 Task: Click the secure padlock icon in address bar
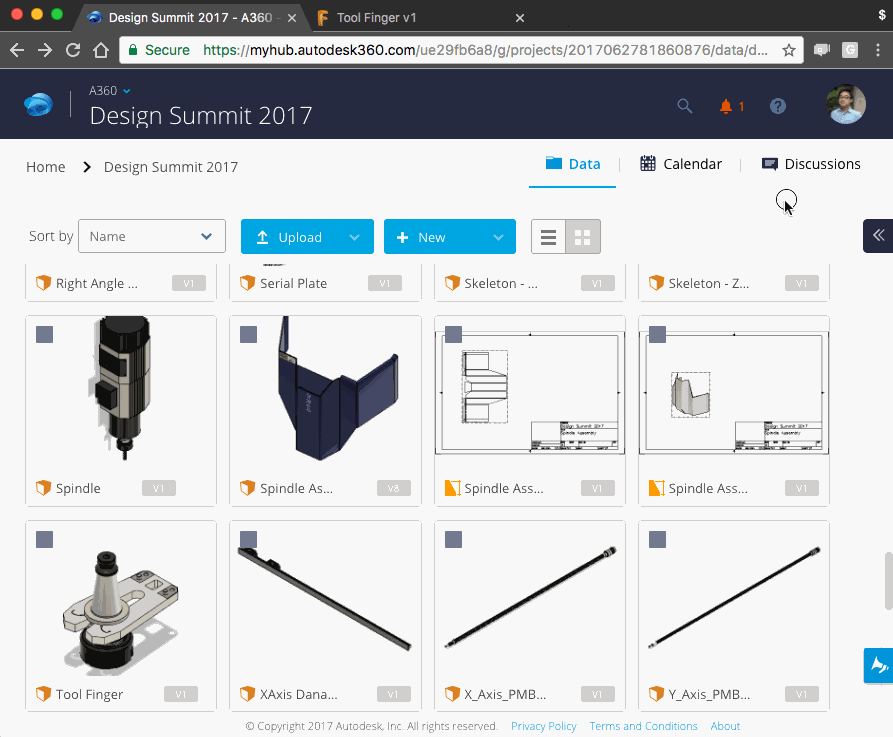[x=133, y=50]
